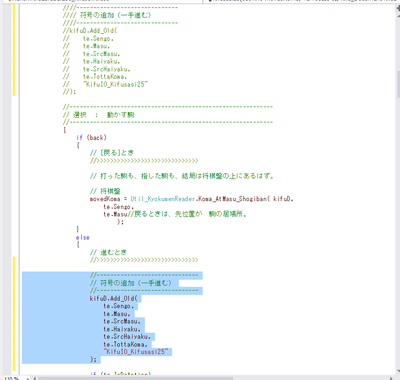Click the commented //kifuD.Add_Old( line
This screenshot has width=400, height=380.
(x=90, y=31)
